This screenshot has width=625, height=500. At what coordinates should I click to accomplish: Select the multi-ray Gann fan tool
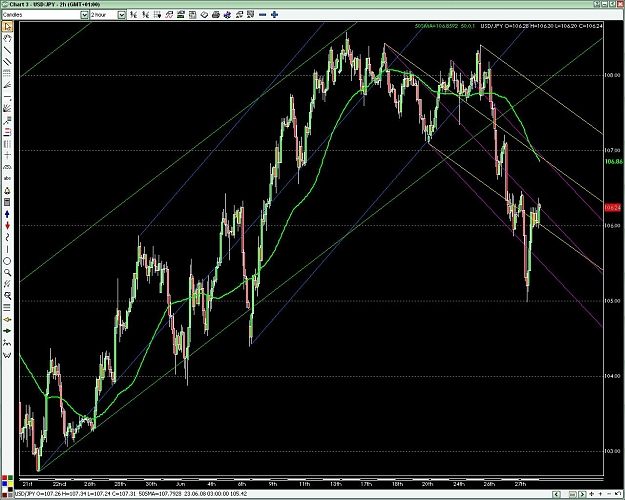point(7,108)
